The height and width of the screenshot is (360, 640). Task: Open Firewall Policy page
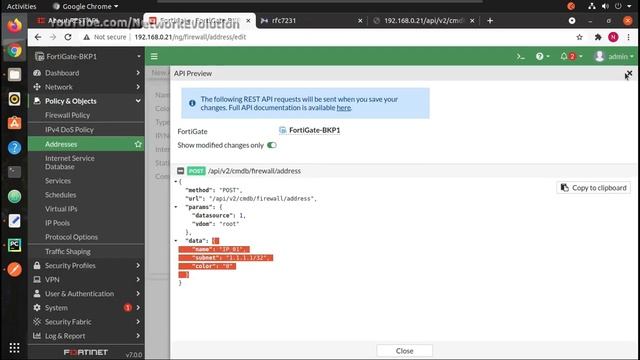pos(67,115)
